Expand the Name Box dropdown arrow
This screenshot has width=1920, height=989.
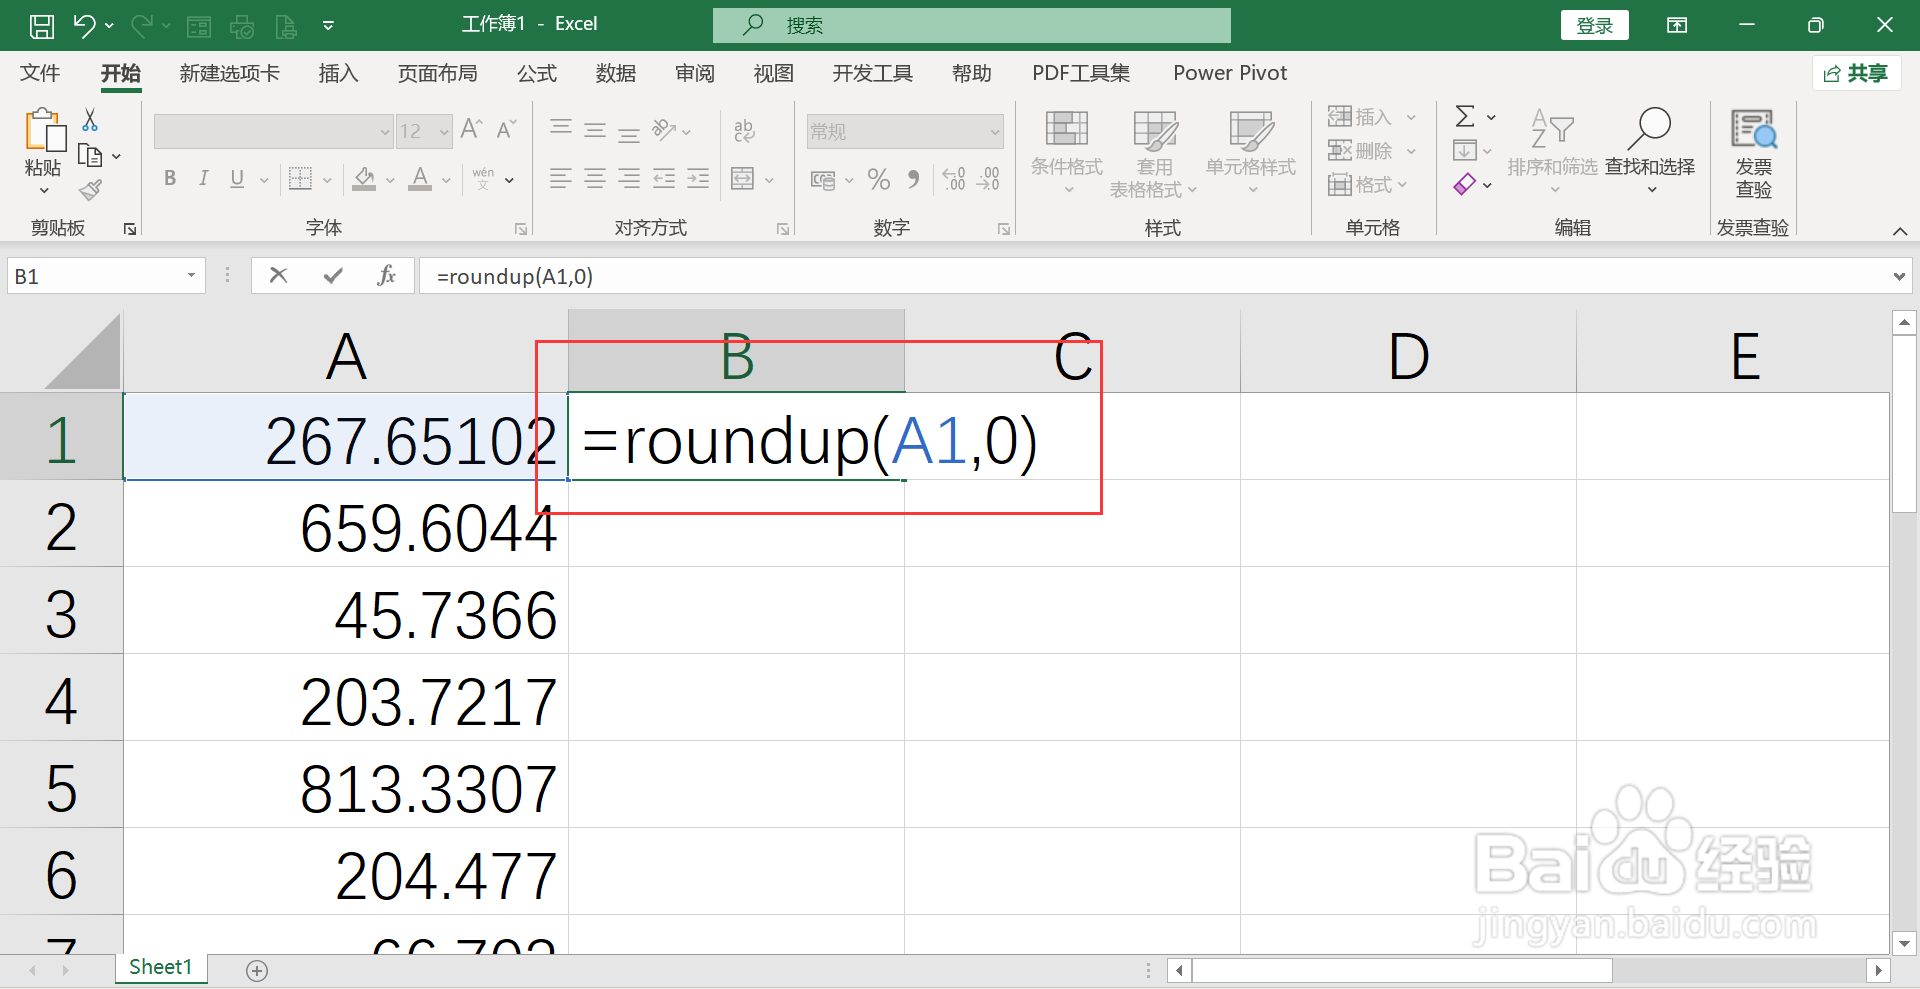click(x=191, y=276)
